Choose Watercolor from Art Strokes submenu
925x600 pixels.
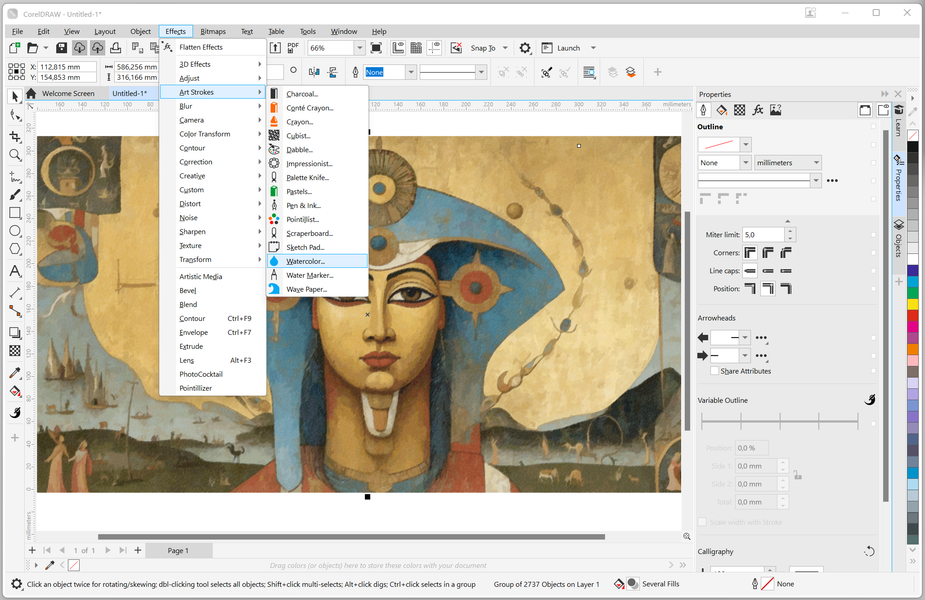coord(305,261)
